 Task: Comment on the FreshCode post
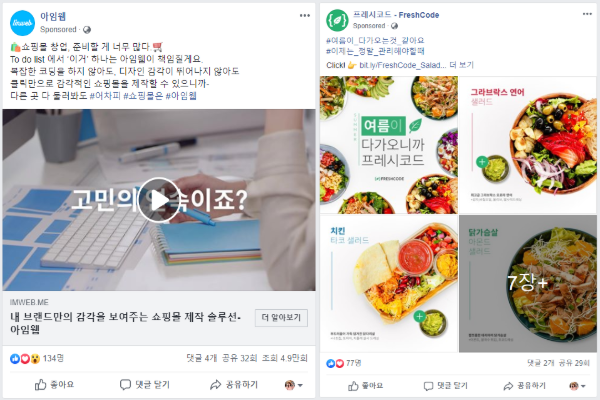[446, 385]
